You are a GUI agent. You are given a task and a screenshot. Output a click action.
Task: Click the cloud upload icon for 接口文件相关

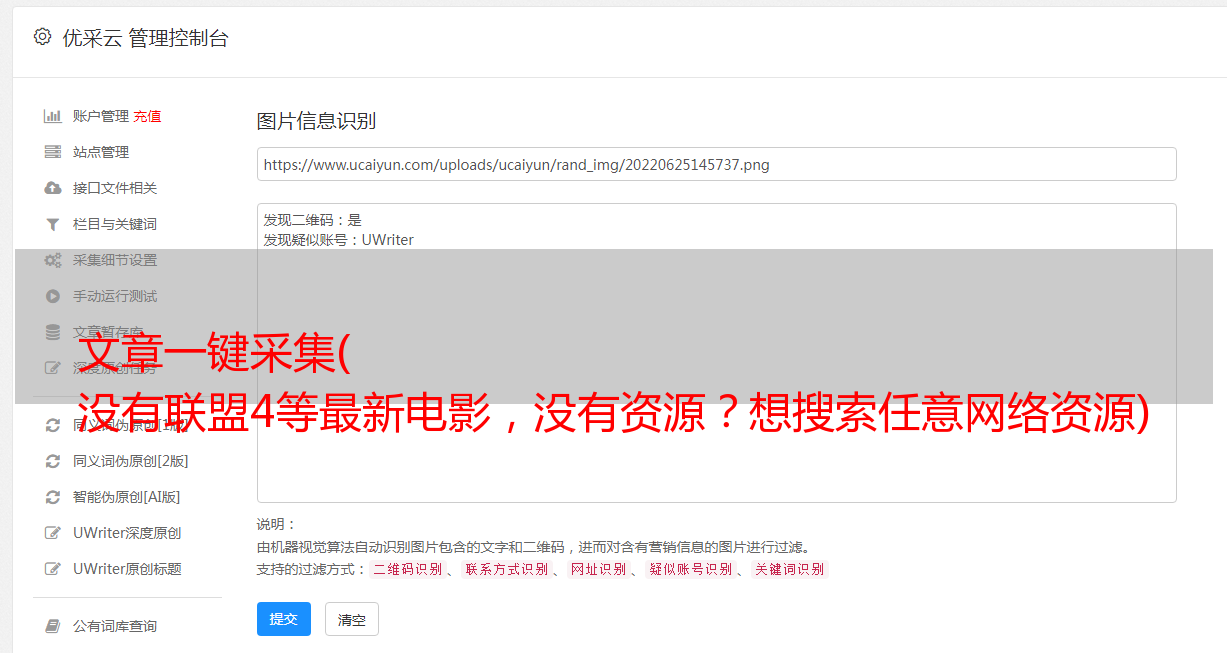tap(53, 188)
